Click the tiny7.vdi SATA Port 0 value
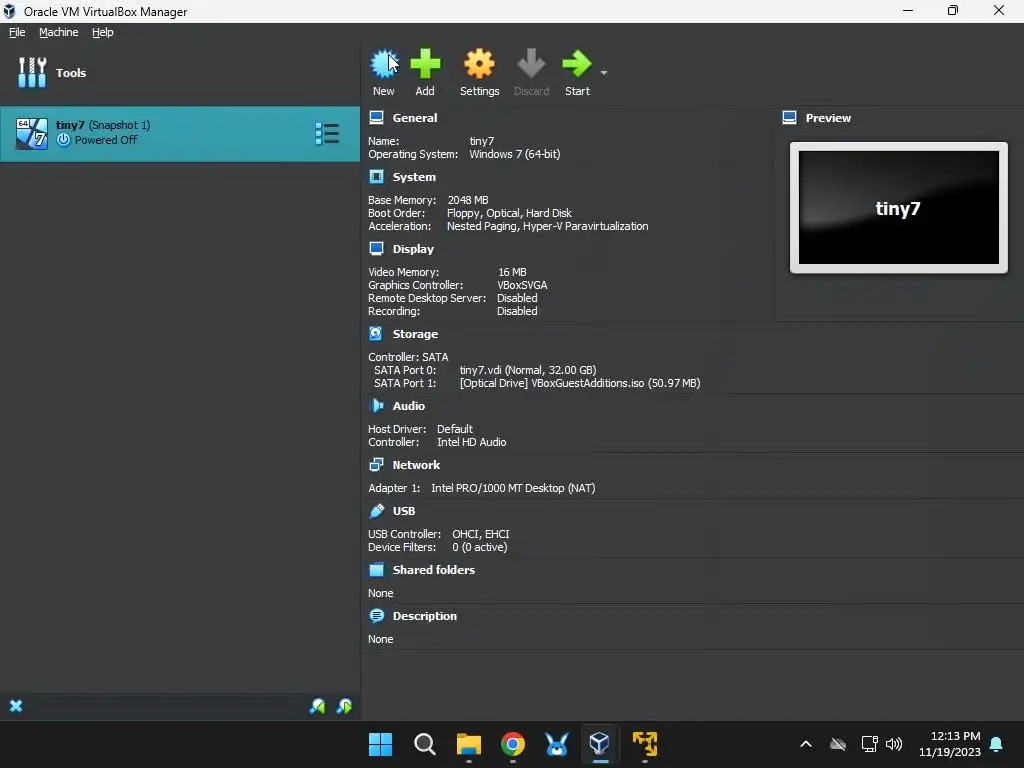 (x=528, y=370)
